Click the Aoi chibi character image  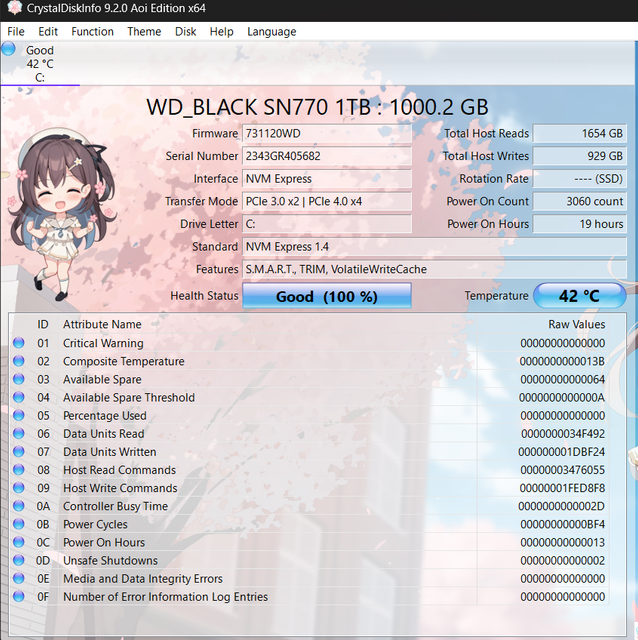[61, 214]
